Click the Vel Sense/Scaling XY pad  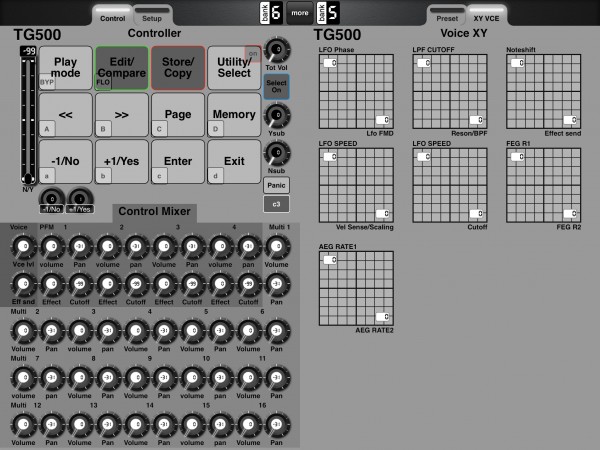pos(356,185)
